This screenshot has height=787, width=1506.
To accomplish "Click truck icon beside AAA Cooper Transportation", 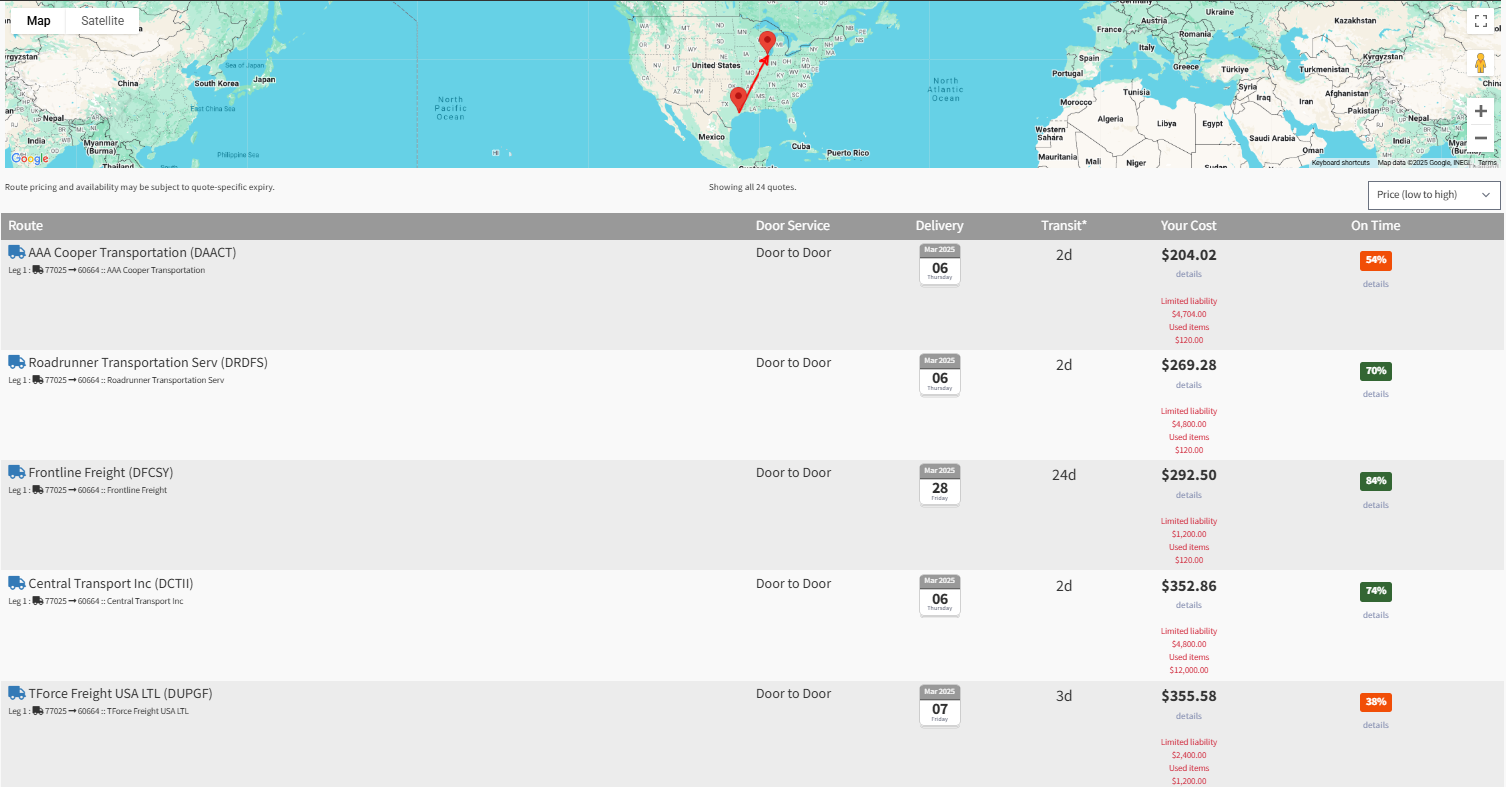I will pos(17,252).
